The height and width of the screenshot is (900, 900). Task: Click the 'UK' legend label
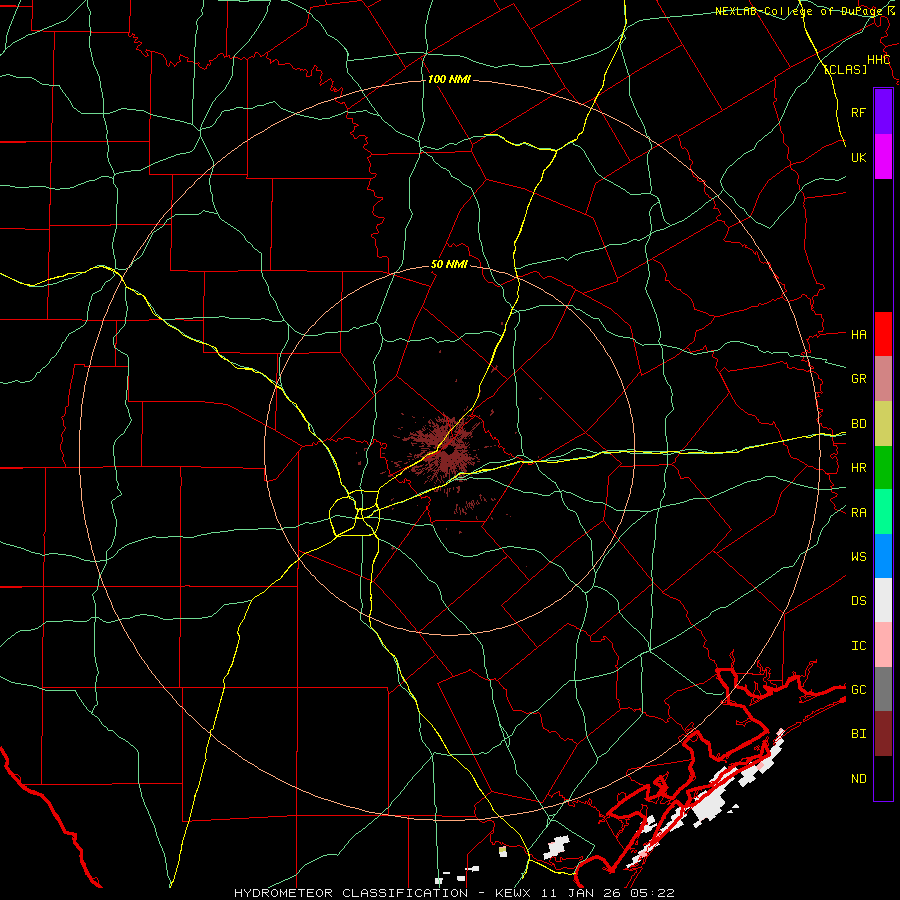coord(858,157)
